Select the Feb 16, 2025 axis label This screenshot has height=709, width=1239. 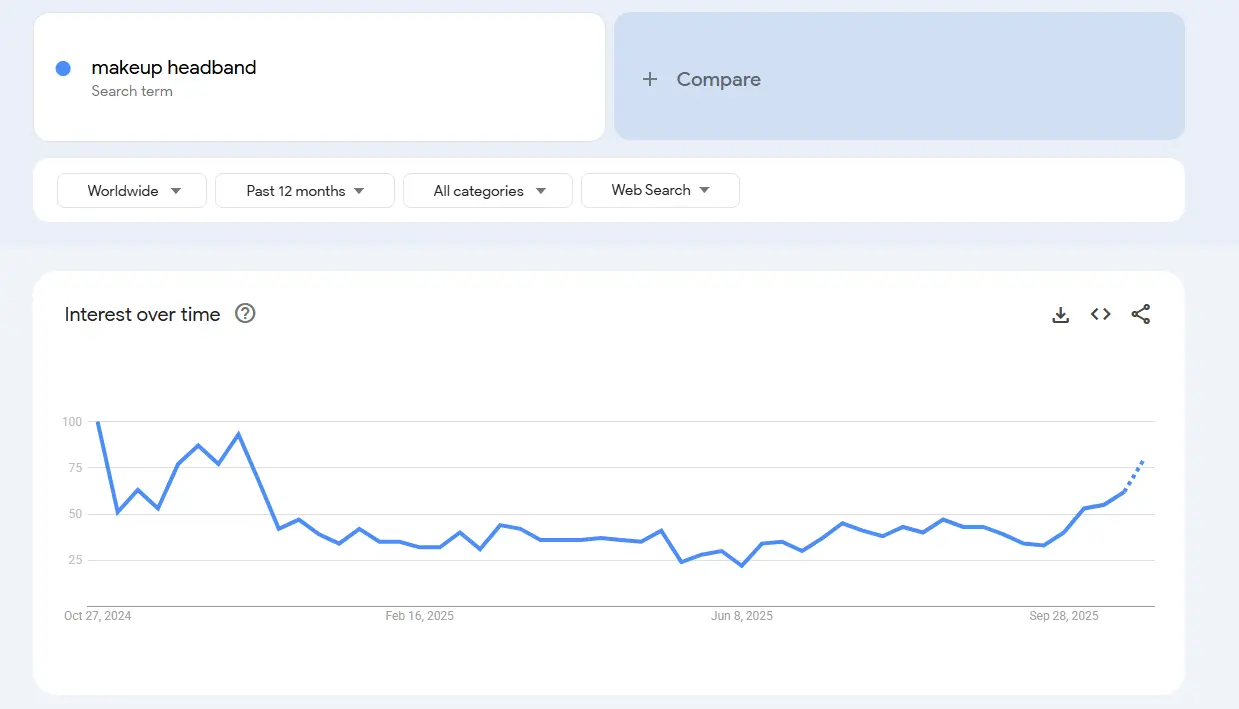tap(419, 616)
